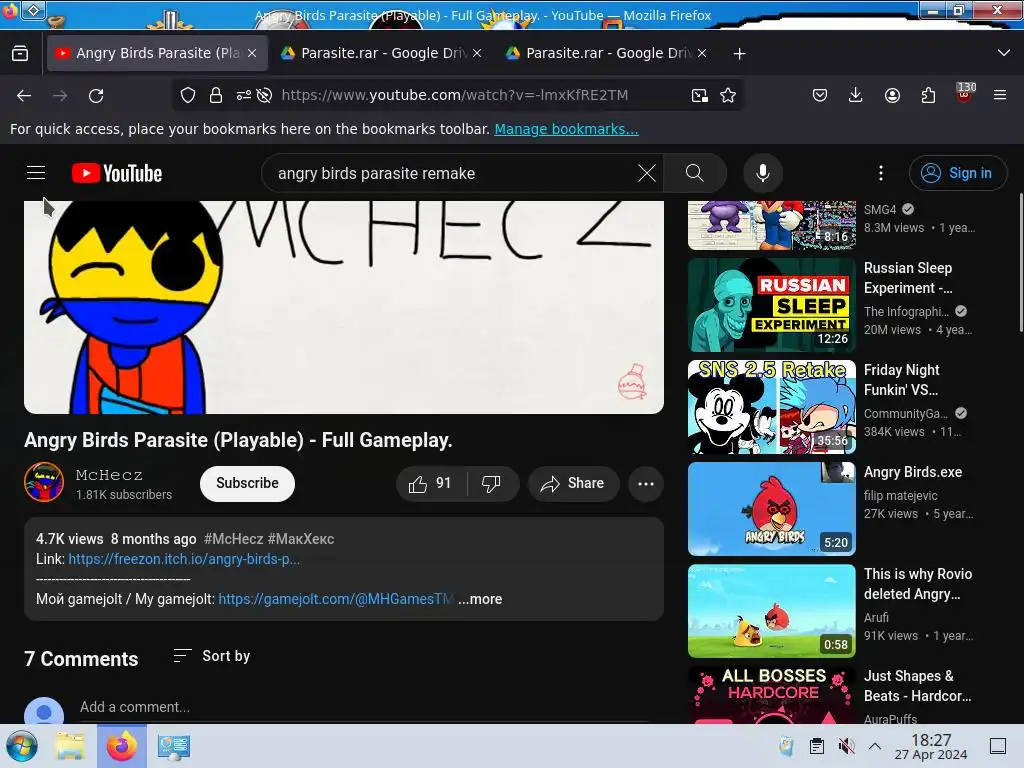Click the YouTube search magnifier button
The height and width of the screenshot is (768, 1024).
click(694, 173)
